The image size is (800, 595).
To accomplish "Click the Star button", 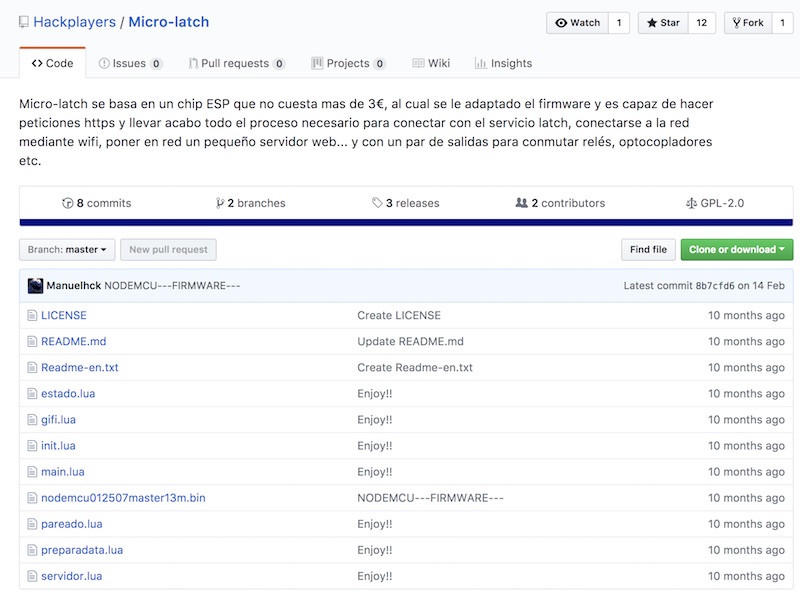I will 663,23.
